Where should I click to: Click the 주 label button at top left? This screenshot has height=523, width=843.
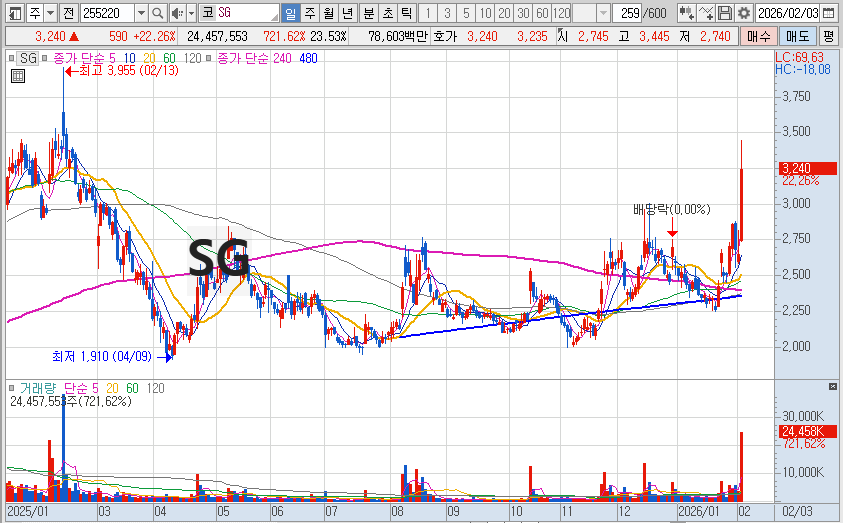pyautogui.click(x=34, y=13)
